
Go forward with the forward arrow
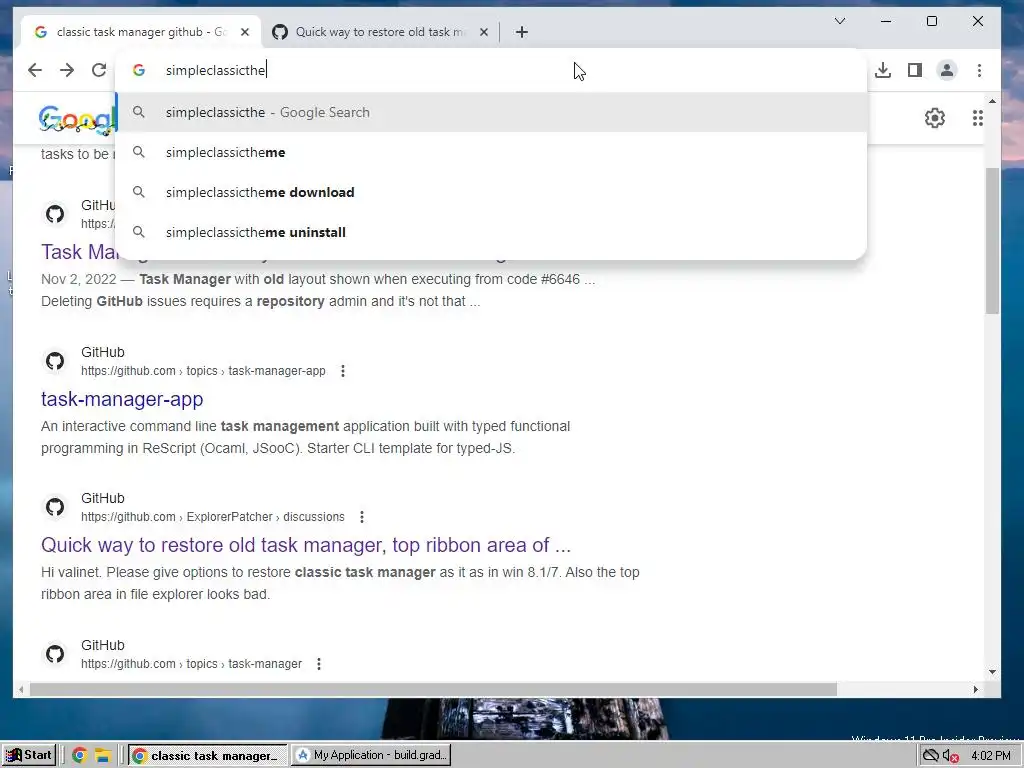click(x=67, y=70)
